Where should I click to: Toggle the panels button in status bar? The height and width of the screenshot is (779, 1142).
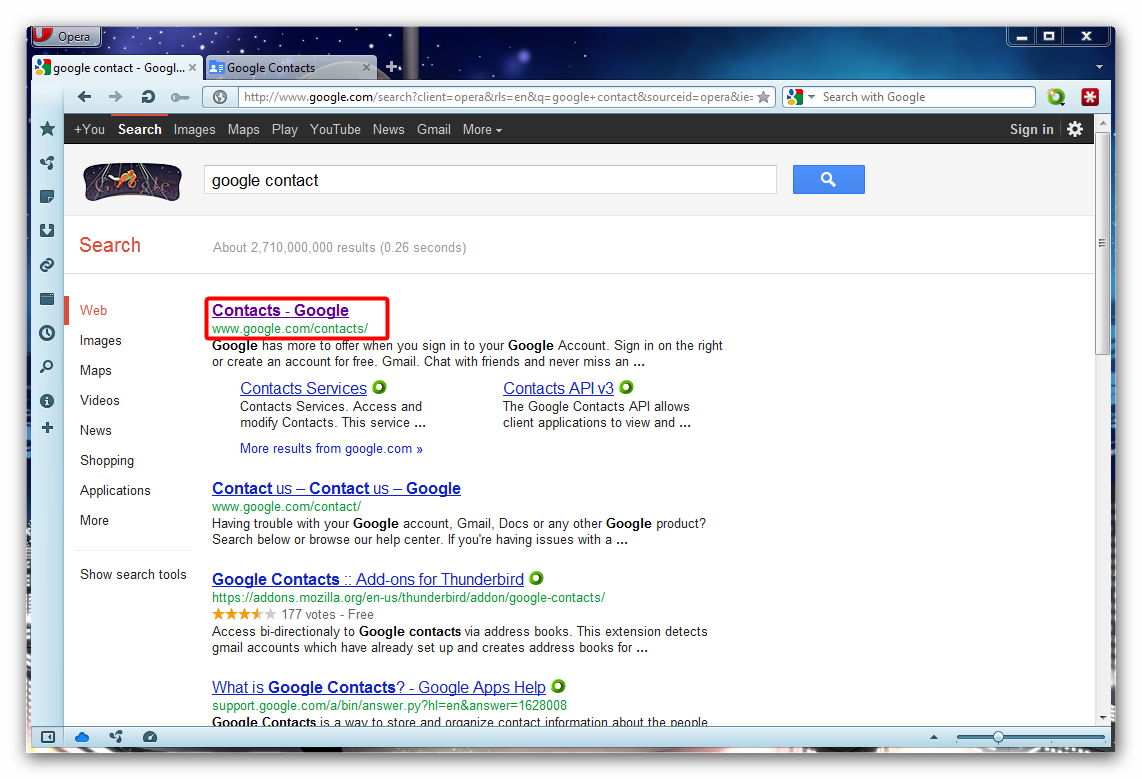47,737
